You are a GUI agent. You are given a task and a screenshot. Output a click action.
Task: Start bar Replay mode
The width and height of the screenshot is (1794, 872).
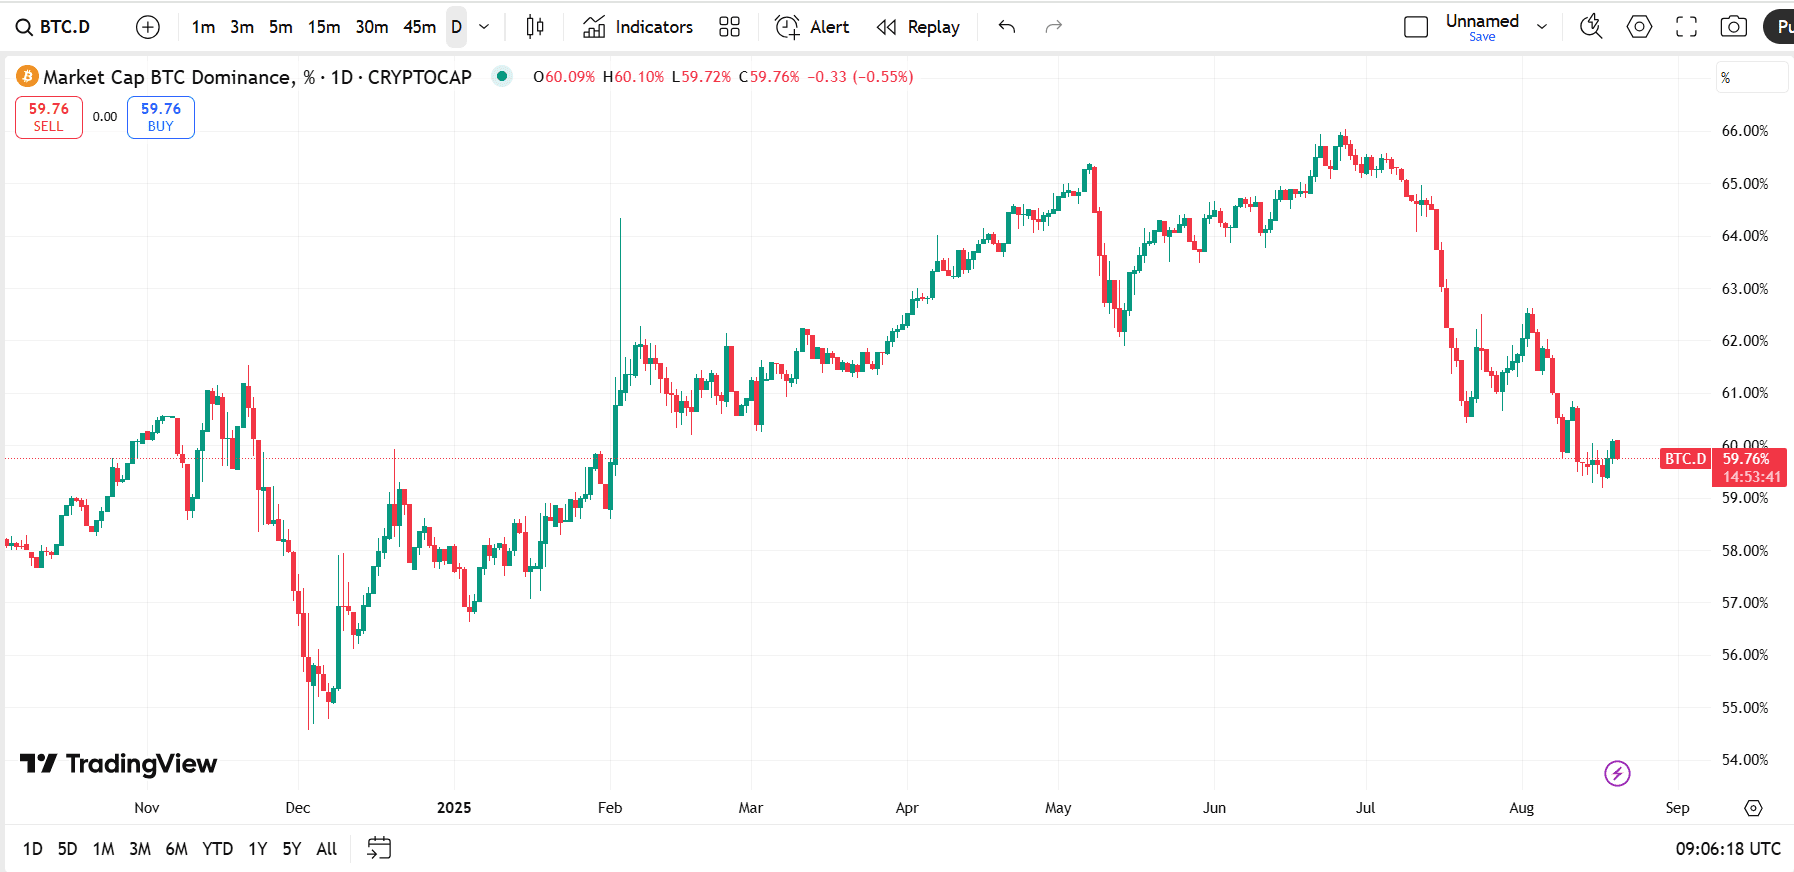point(918,27)
